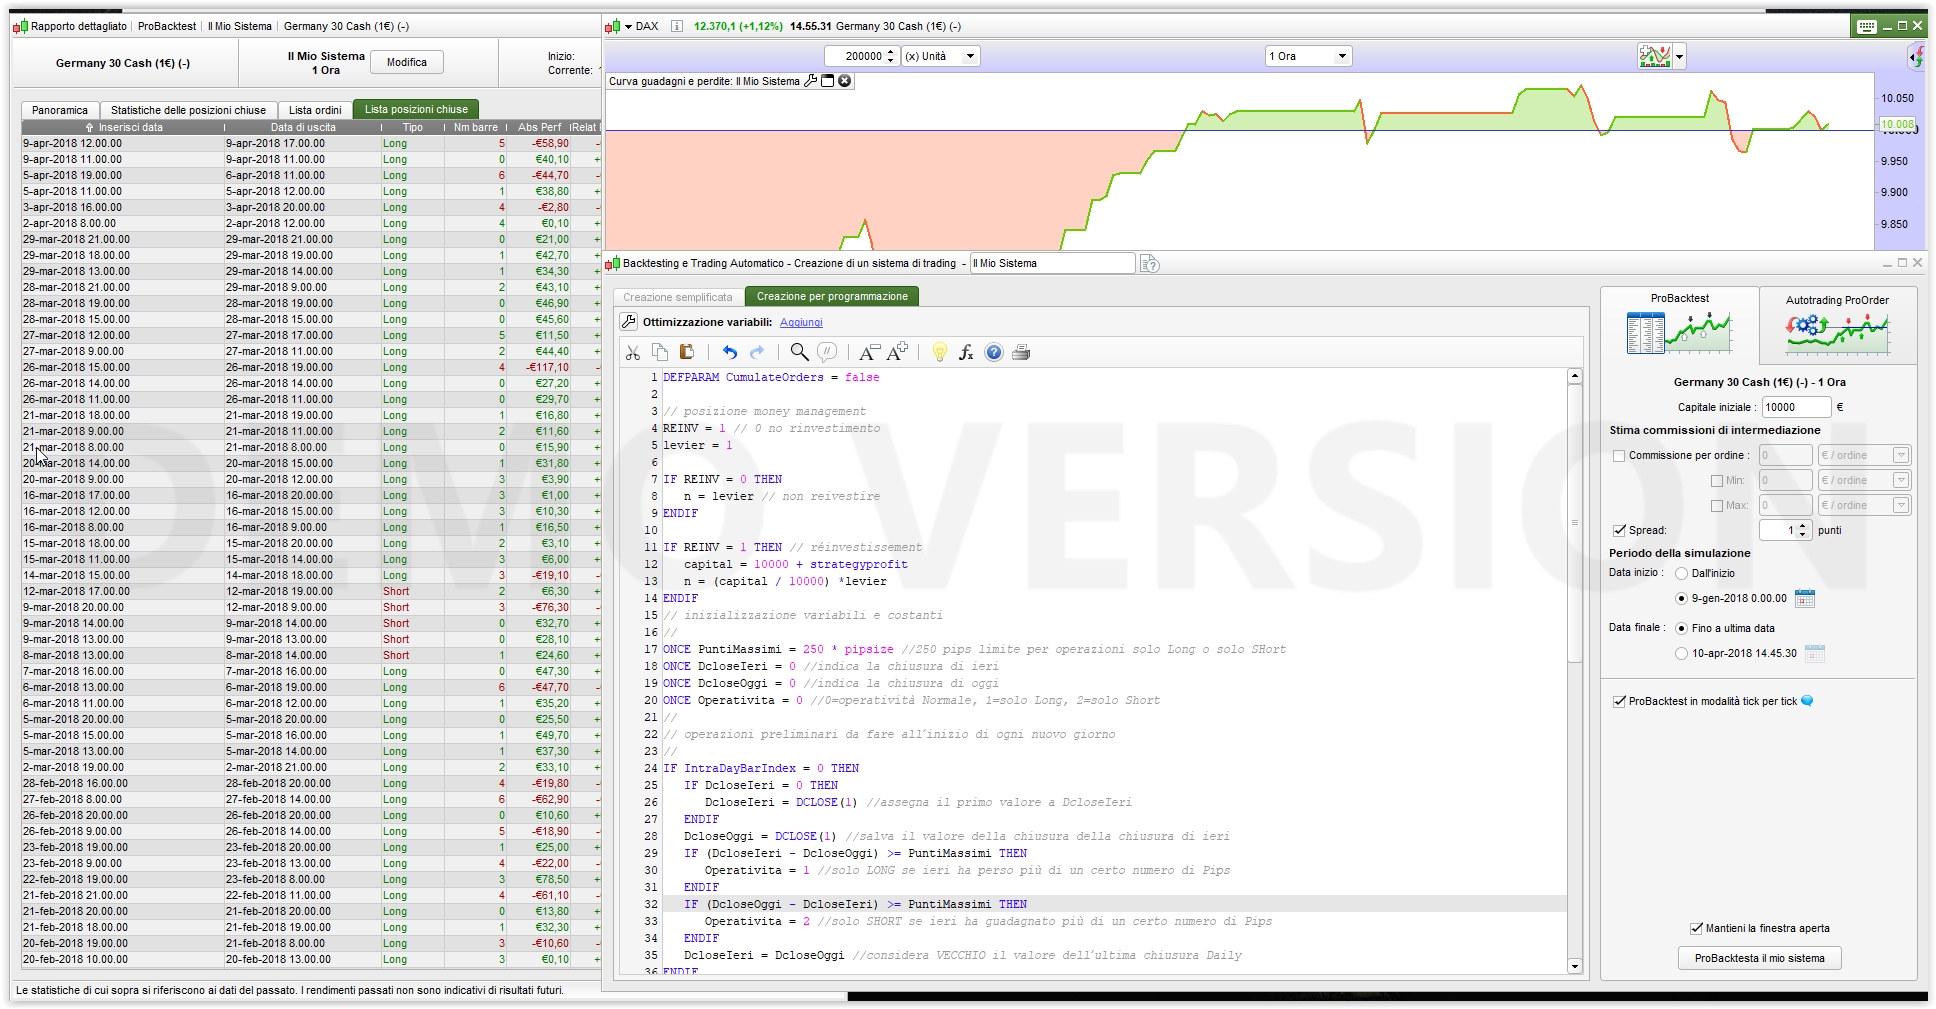Open the 1 Ora timeframe dropdown
Image resolution: width=1936 pixels, height=1009 pixels.
point(1341,56)
